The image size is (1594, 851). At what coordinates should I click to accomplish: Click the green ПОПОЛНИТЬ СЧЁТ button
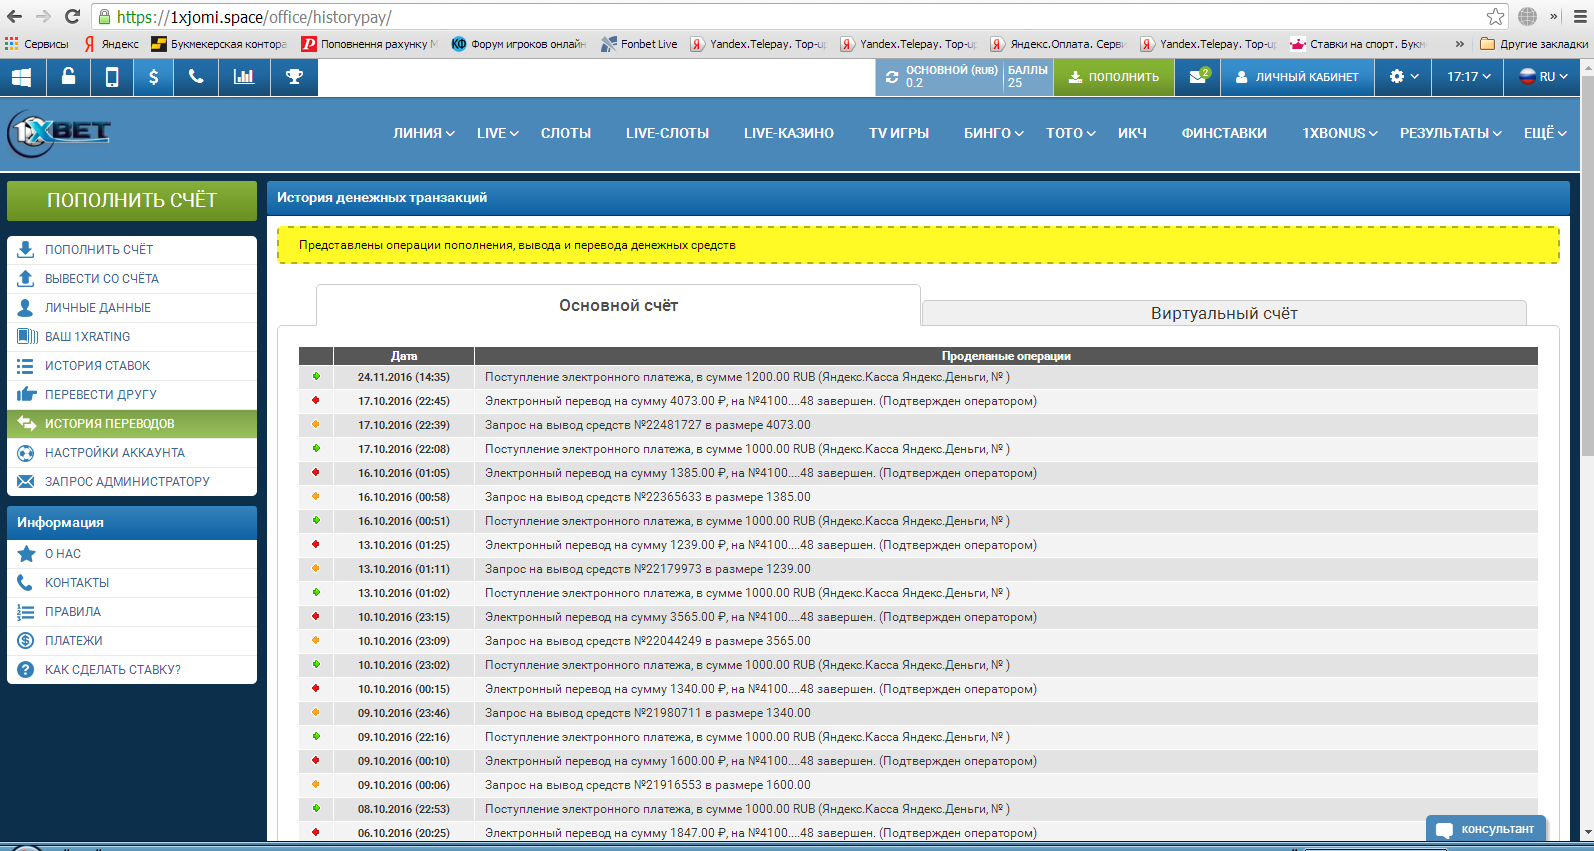(x=132, y=200)
